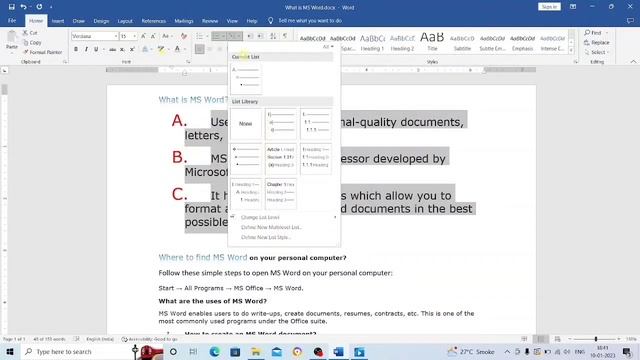Image resolution: width=640 pixels, height=360 pixels.
Task: Open the font size dropdown
Action: click(x=134, y=36)
